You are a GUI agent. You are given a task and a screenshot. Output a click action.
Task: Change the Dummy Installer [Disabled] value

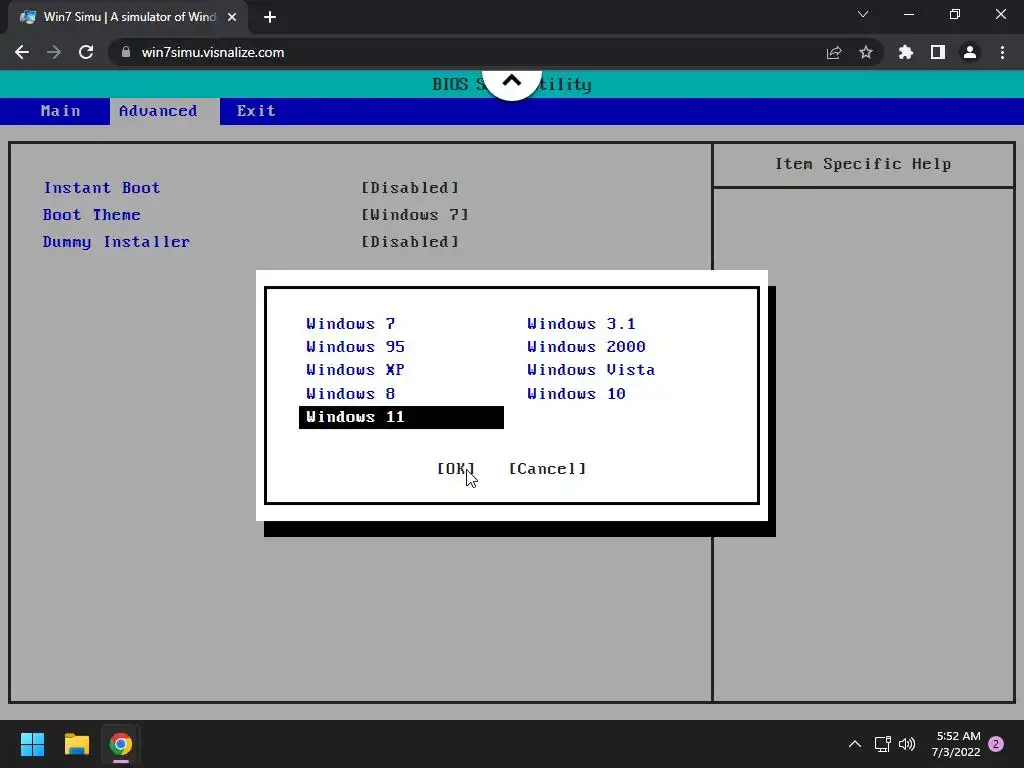coord(410,242)
